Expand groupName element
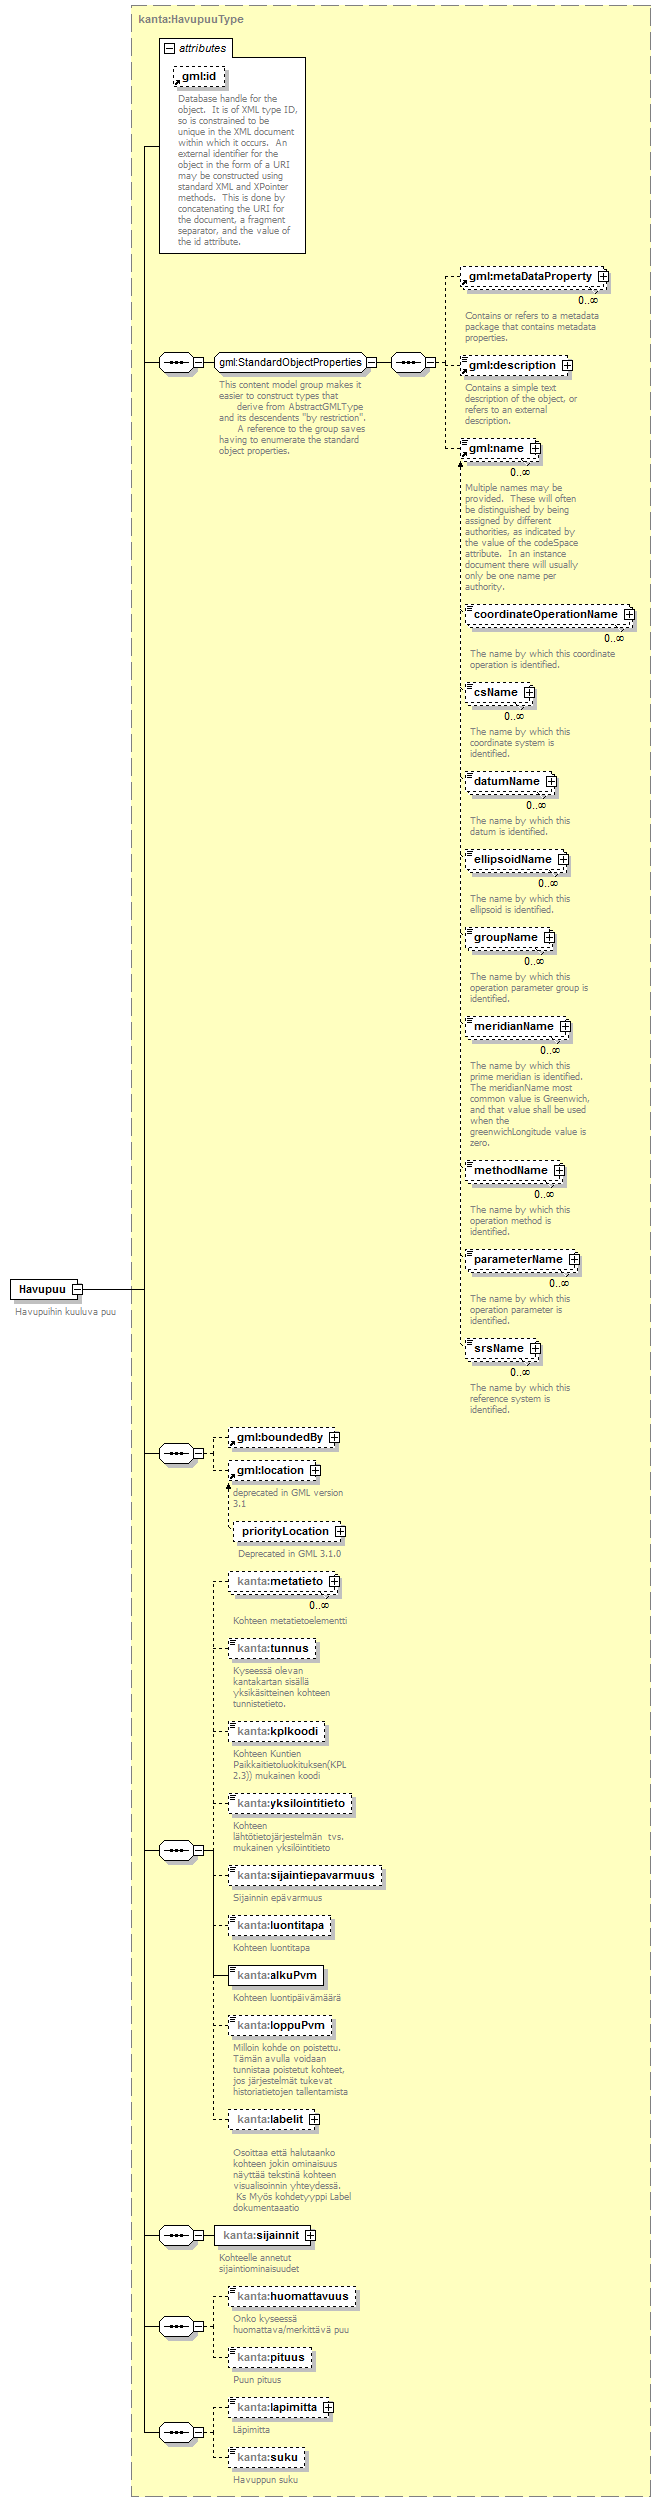Screen dimensions: 661x2502 [549, 937]
